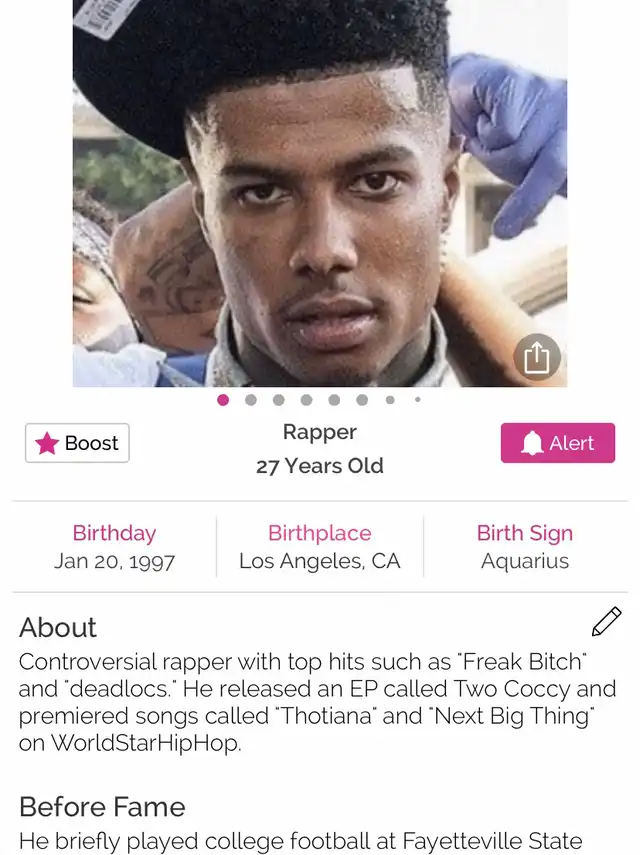The width and height of the screenshot is (640, 855).
Task: Open the Jan 20, 1997 date
Action: 114,561
